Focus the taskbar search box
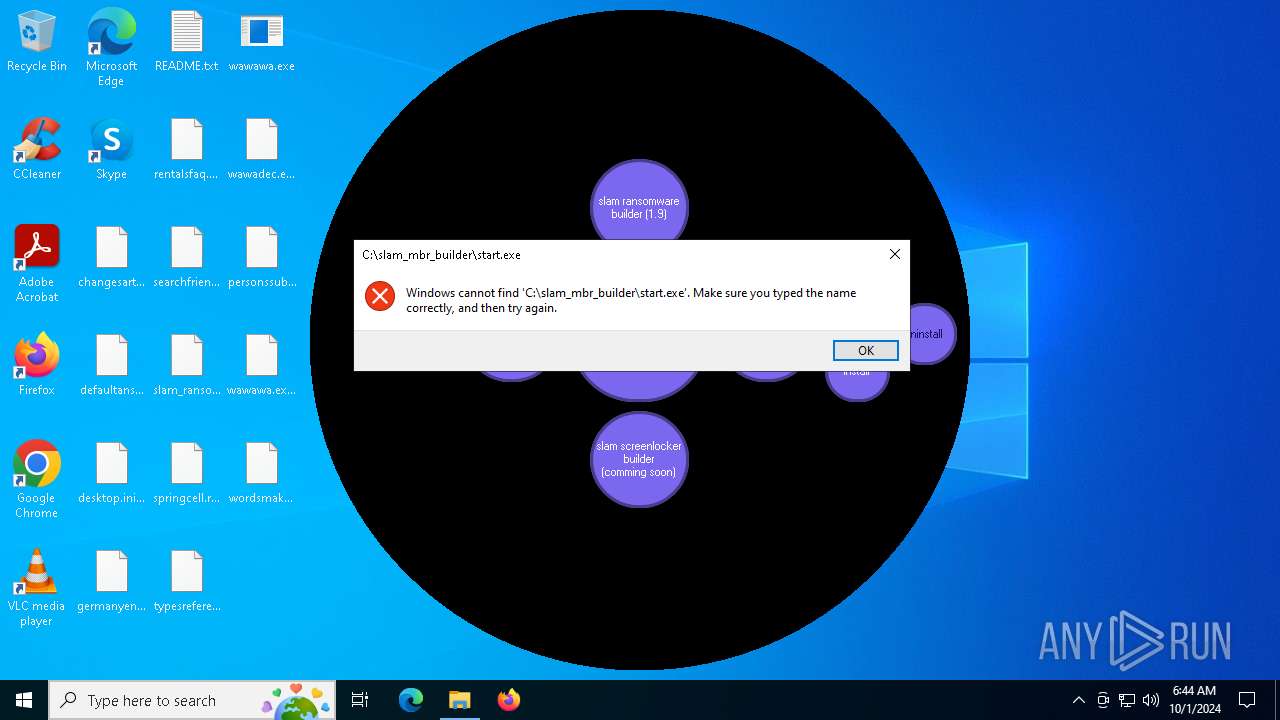 tap(193, 700)
